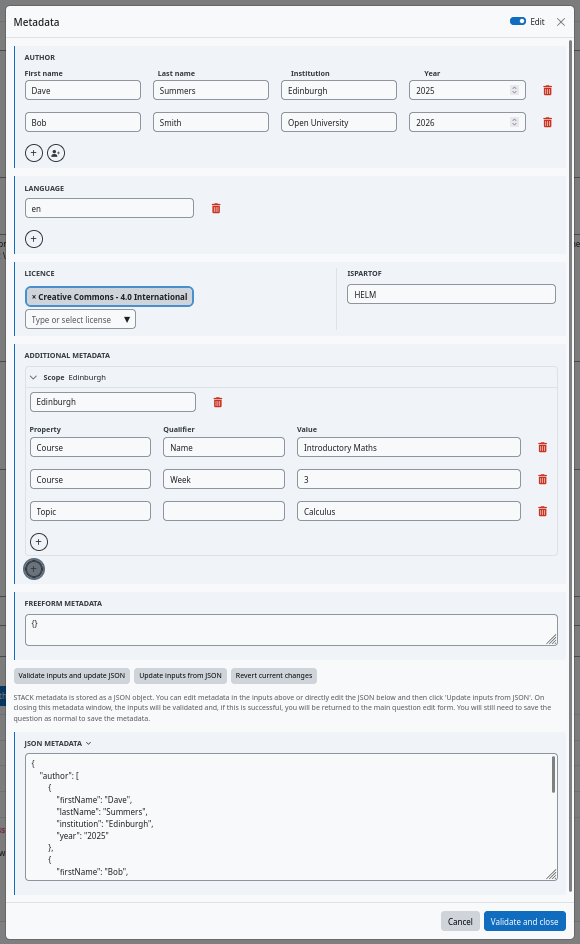Delete author Bob Smith row
Screen dimensions: 580x944
[547, 122]
